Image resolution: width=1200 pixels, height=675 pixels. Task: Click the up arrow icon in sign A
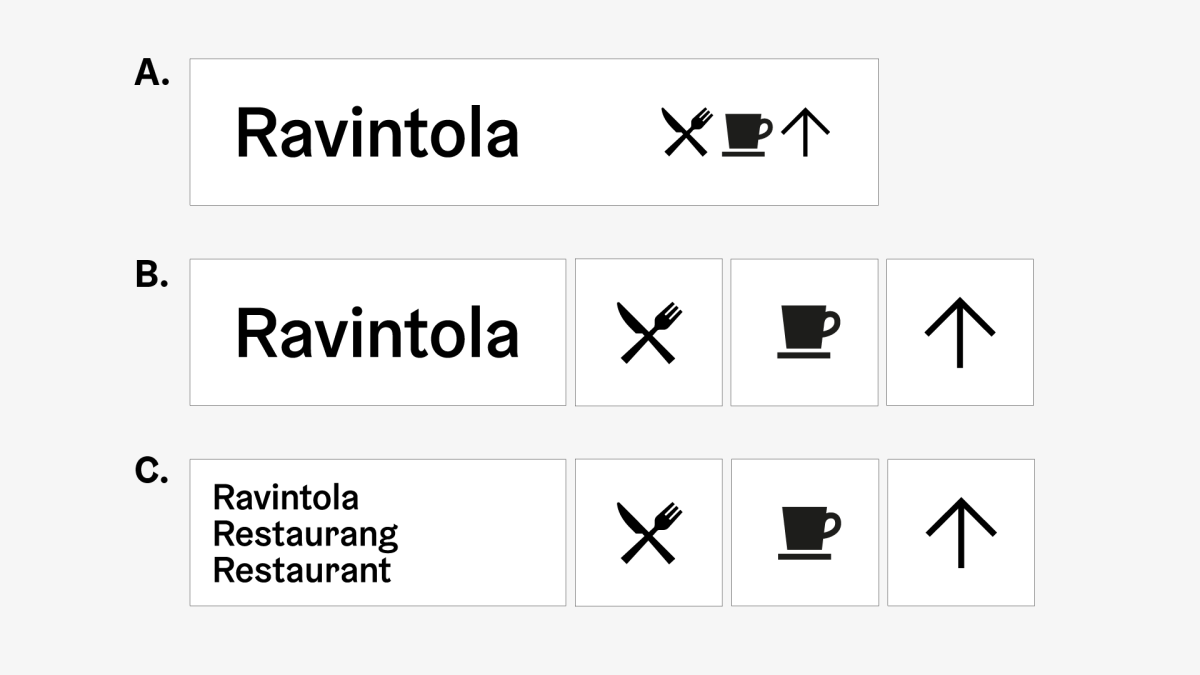(806, 133)
